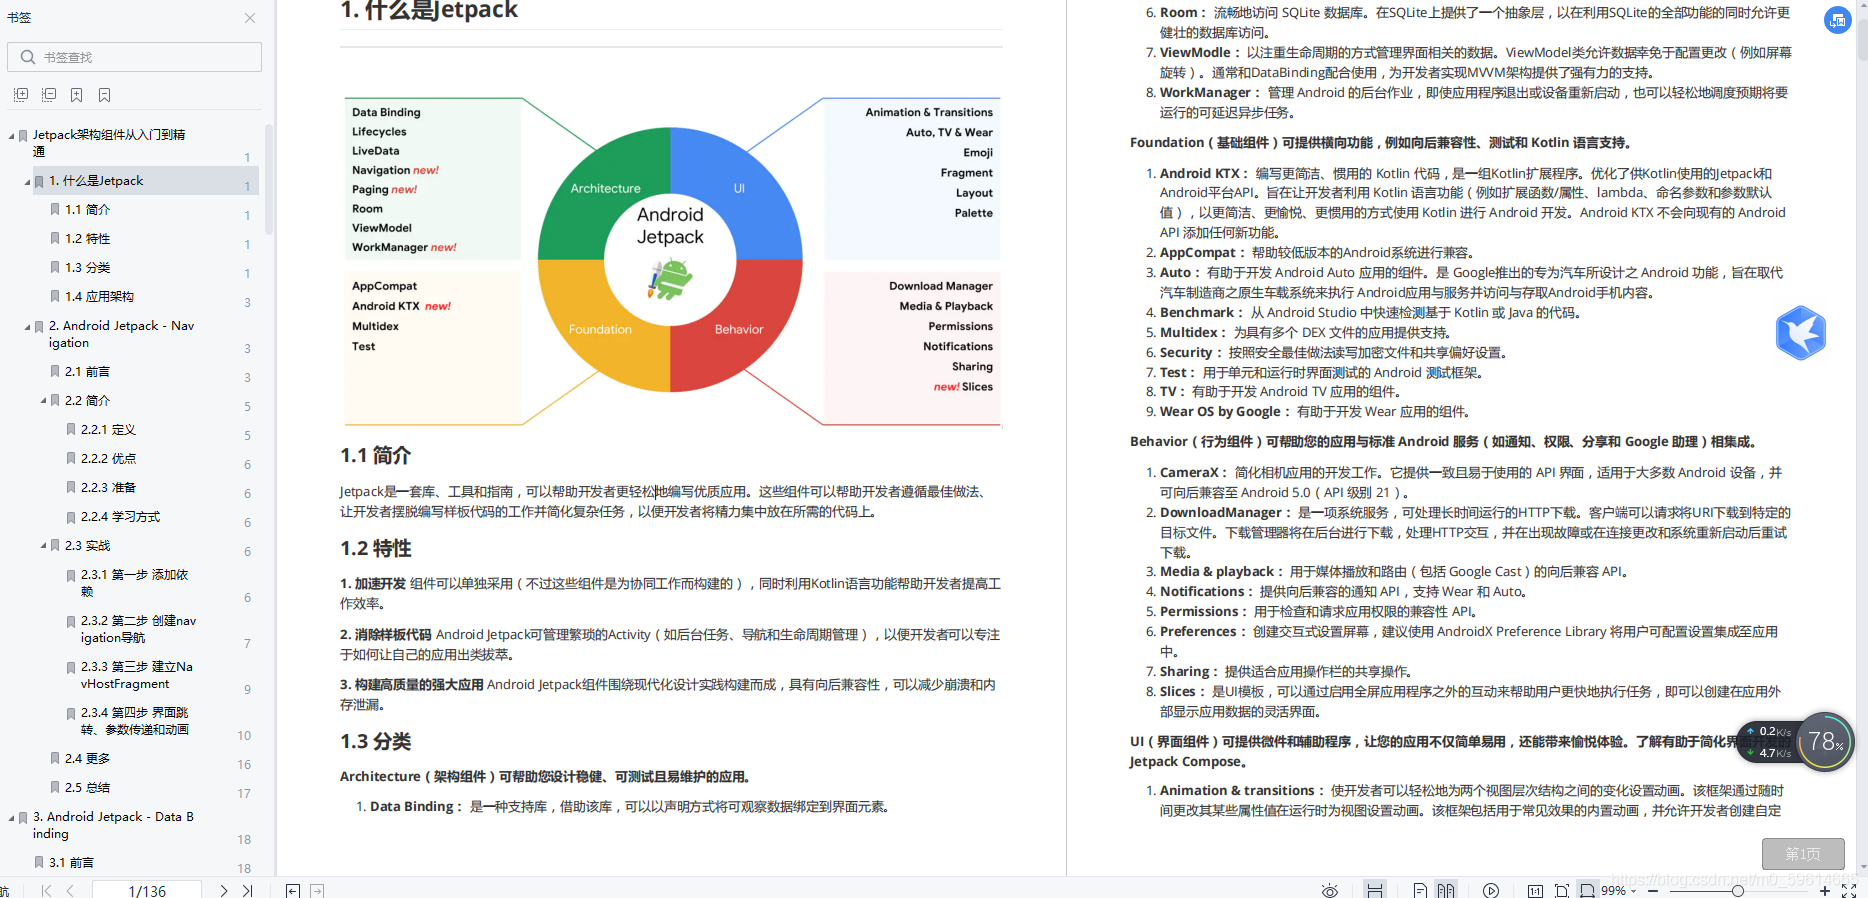Open bookmark '2.3.4 第四步 界面跳转'
Image resolution: width=1868 pixels, height=898 pixels.
point(134,721)
